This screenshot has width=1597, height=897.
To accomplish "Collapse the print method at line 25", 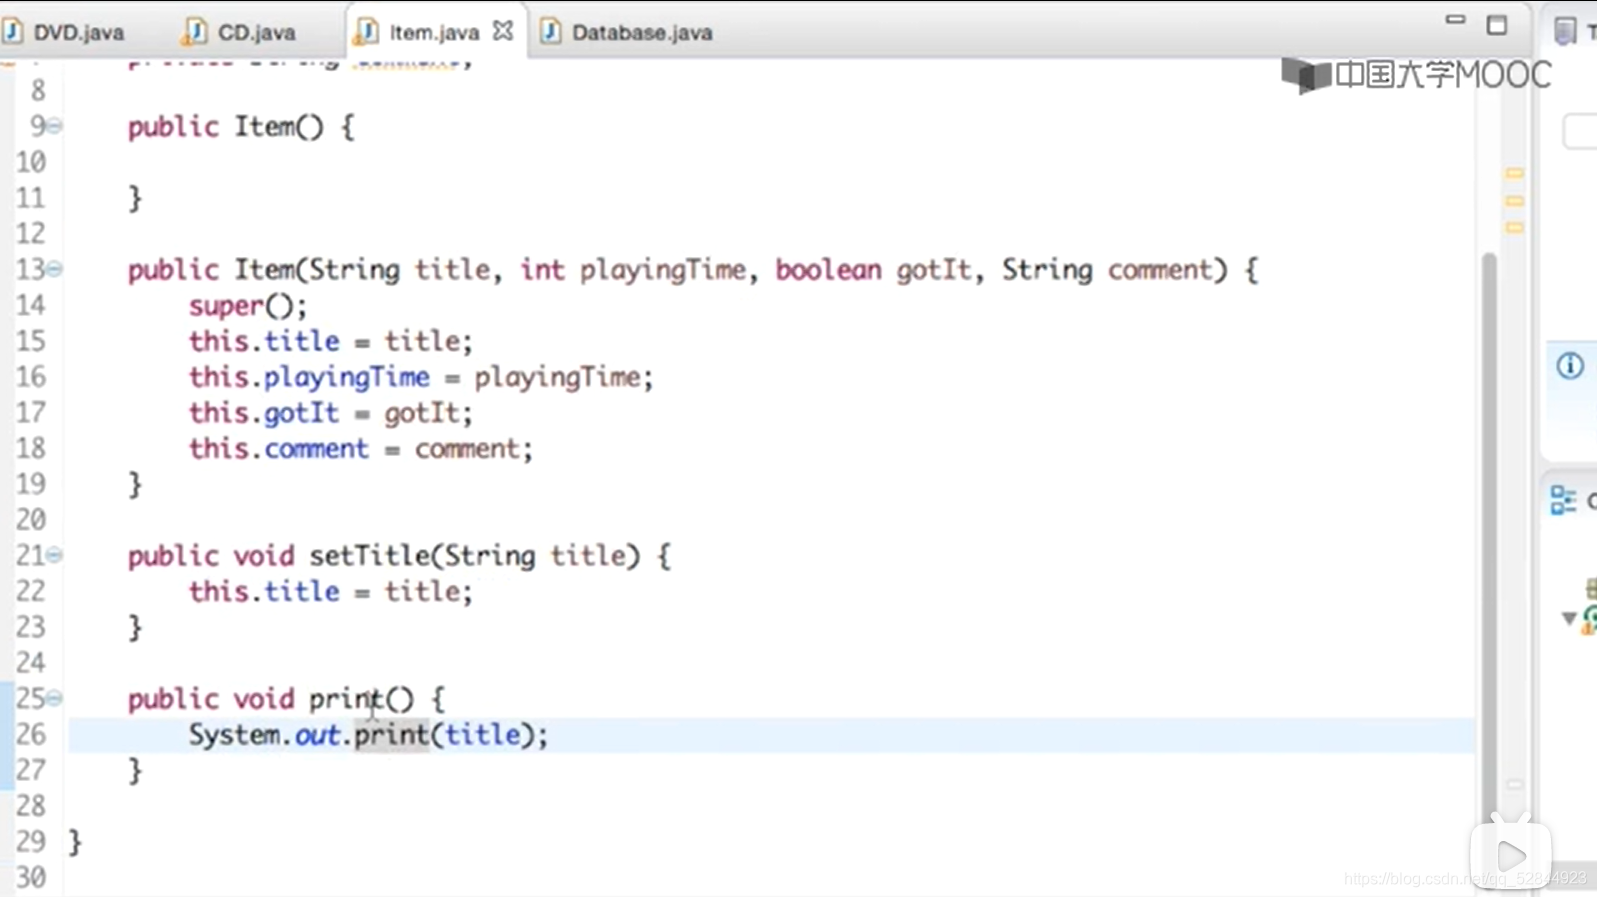I will click(55, 698).
